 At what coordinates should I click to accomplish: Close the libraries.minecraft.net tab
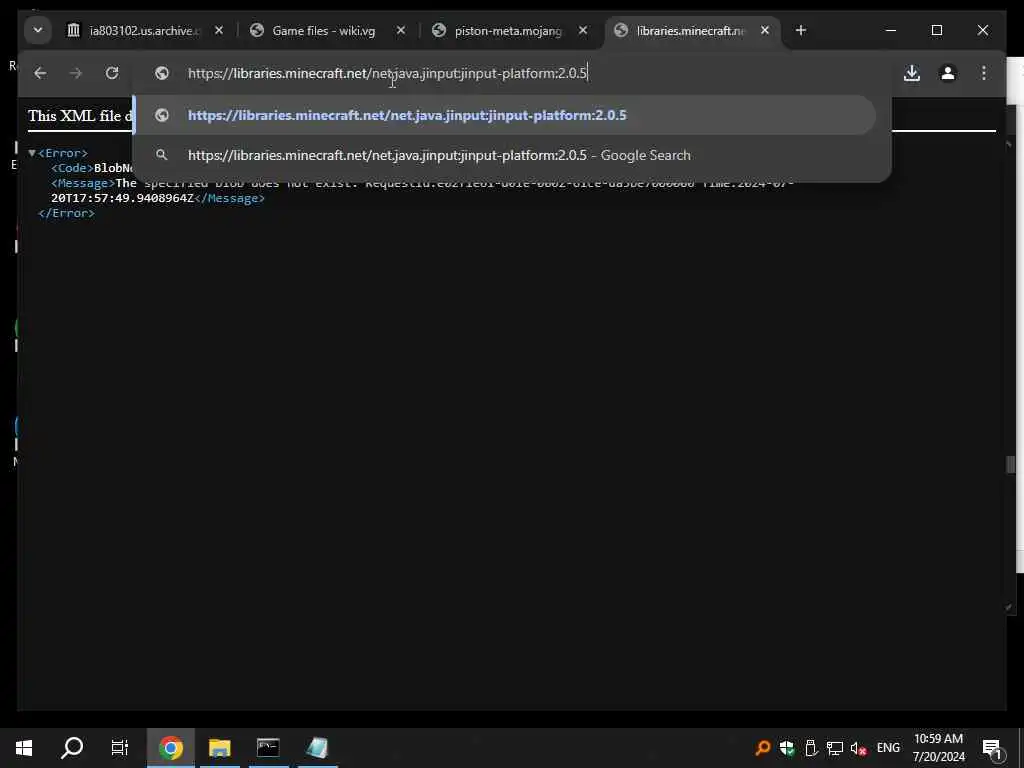765,31
